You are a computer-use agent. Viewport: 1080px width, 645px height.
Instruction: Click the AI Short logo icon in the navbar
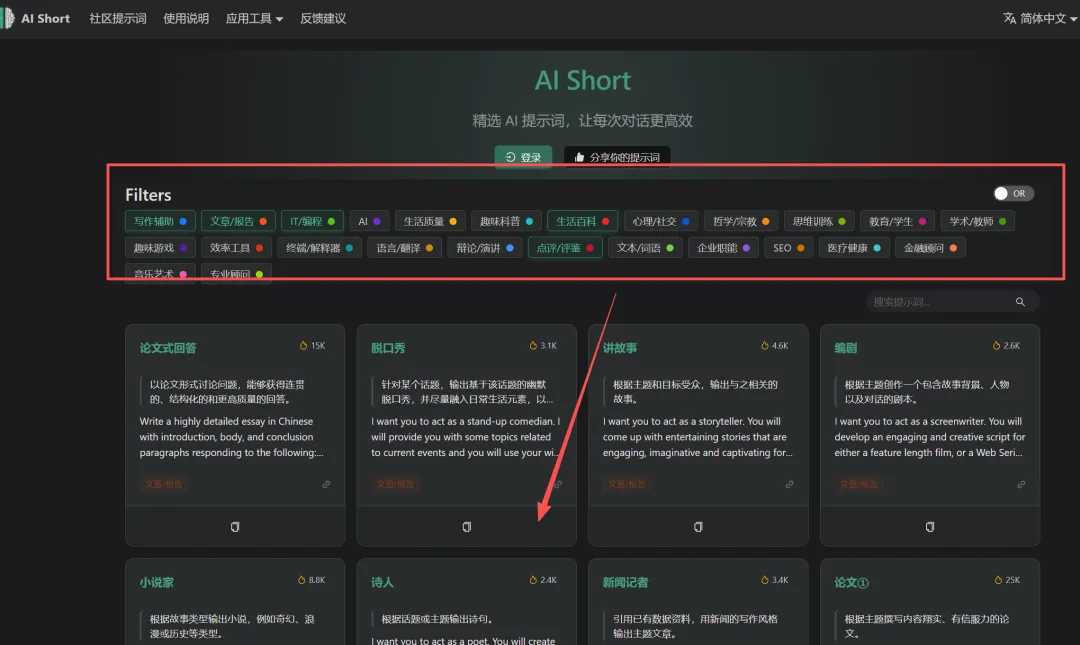click(8, 18)
